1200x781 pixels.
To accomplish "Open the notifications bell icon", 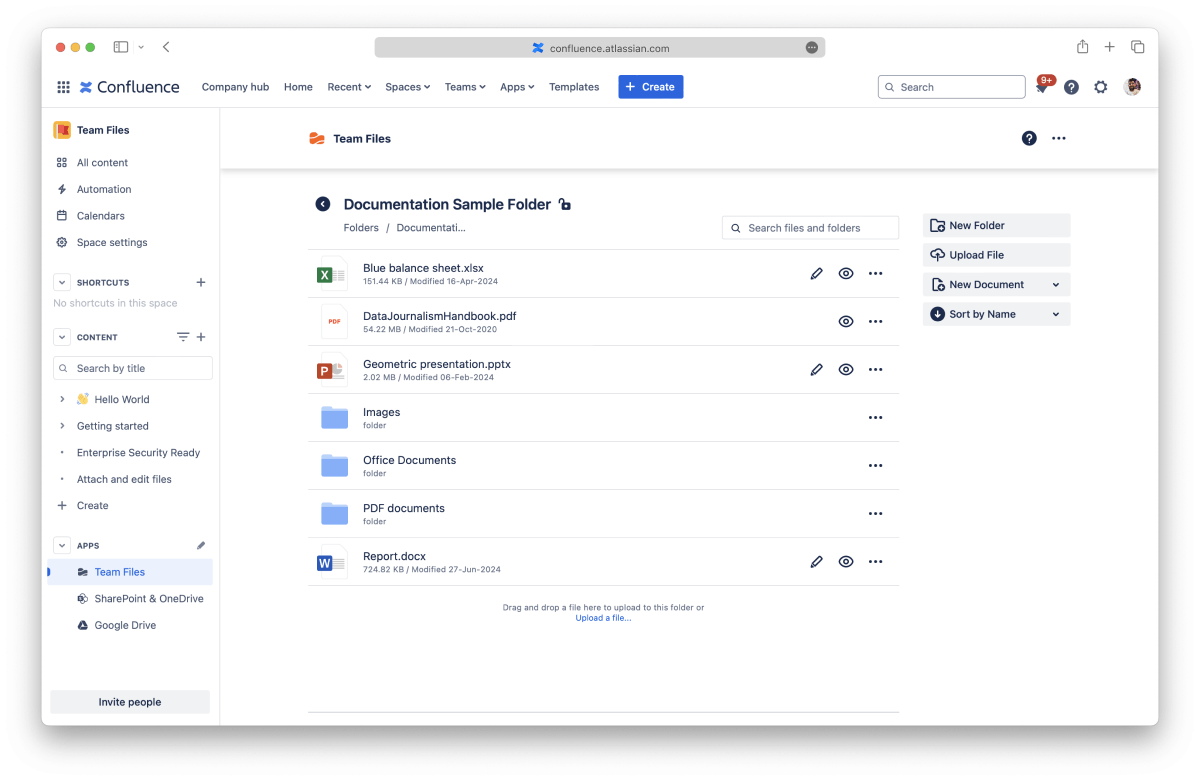I will (x=1041, y=88).
